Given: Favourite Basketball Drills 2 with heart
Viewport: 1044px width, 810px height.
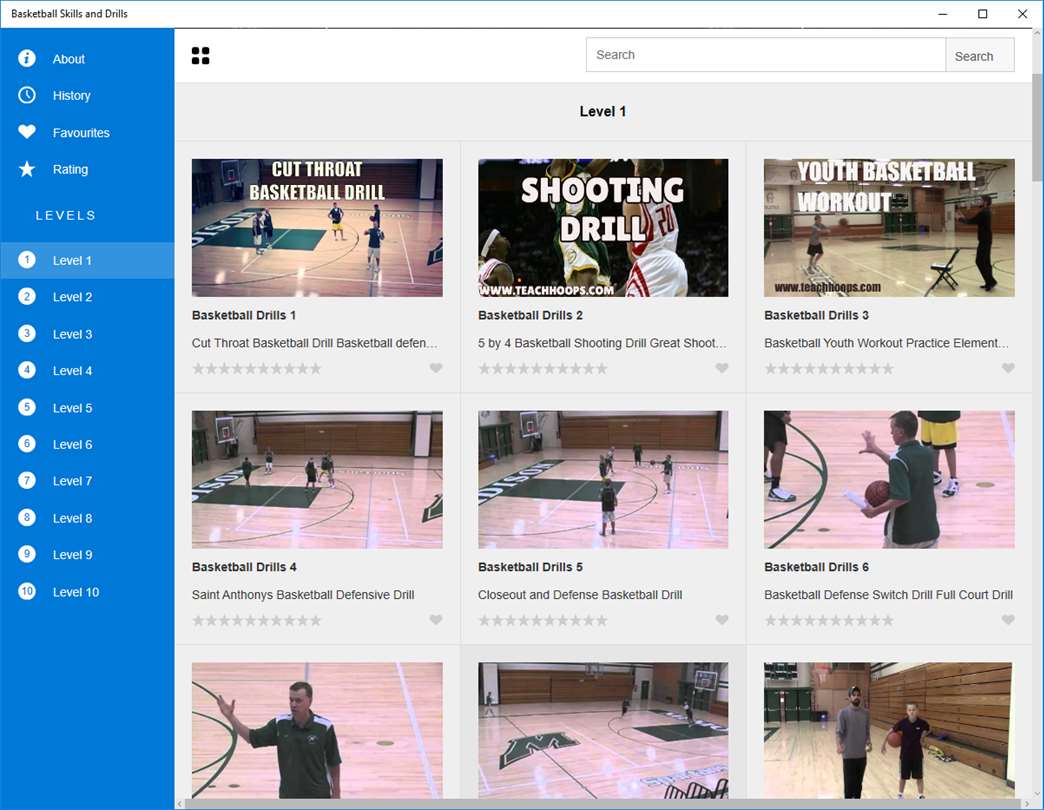Looking at the screenshot, I should click(x=722, y=368).
